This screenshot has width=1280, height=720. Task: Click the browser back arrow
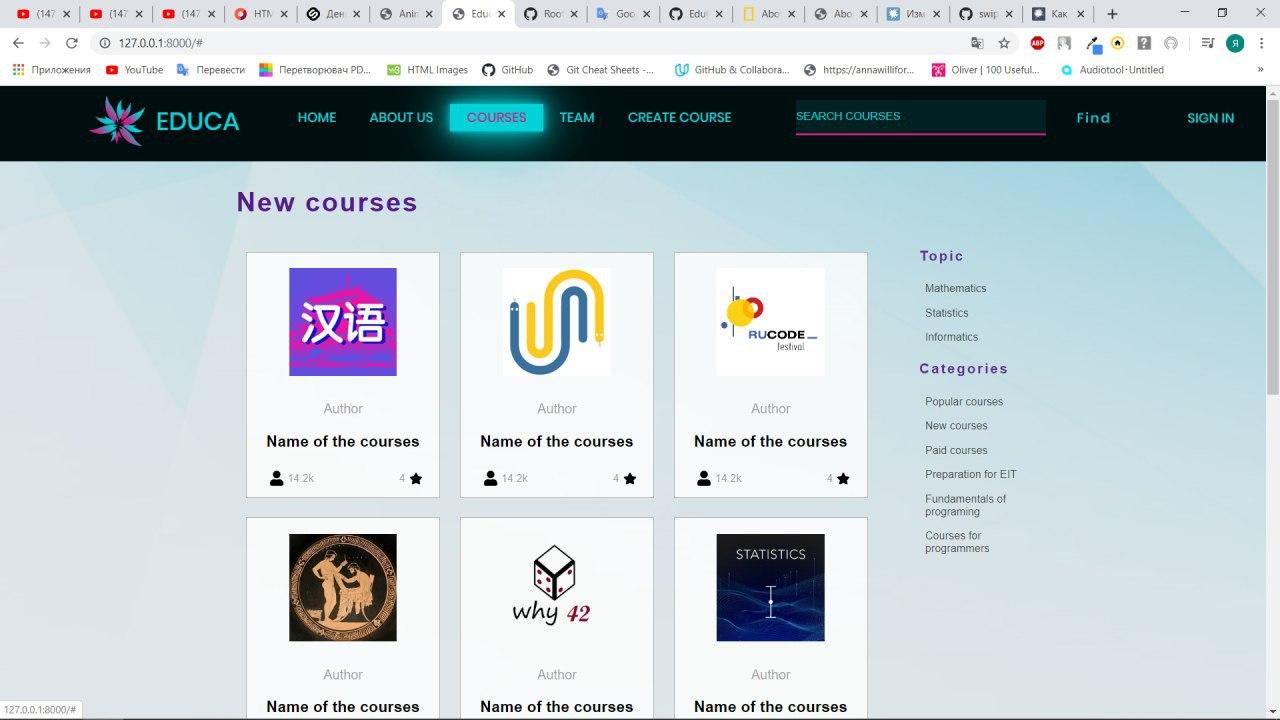tap(18, 43)
